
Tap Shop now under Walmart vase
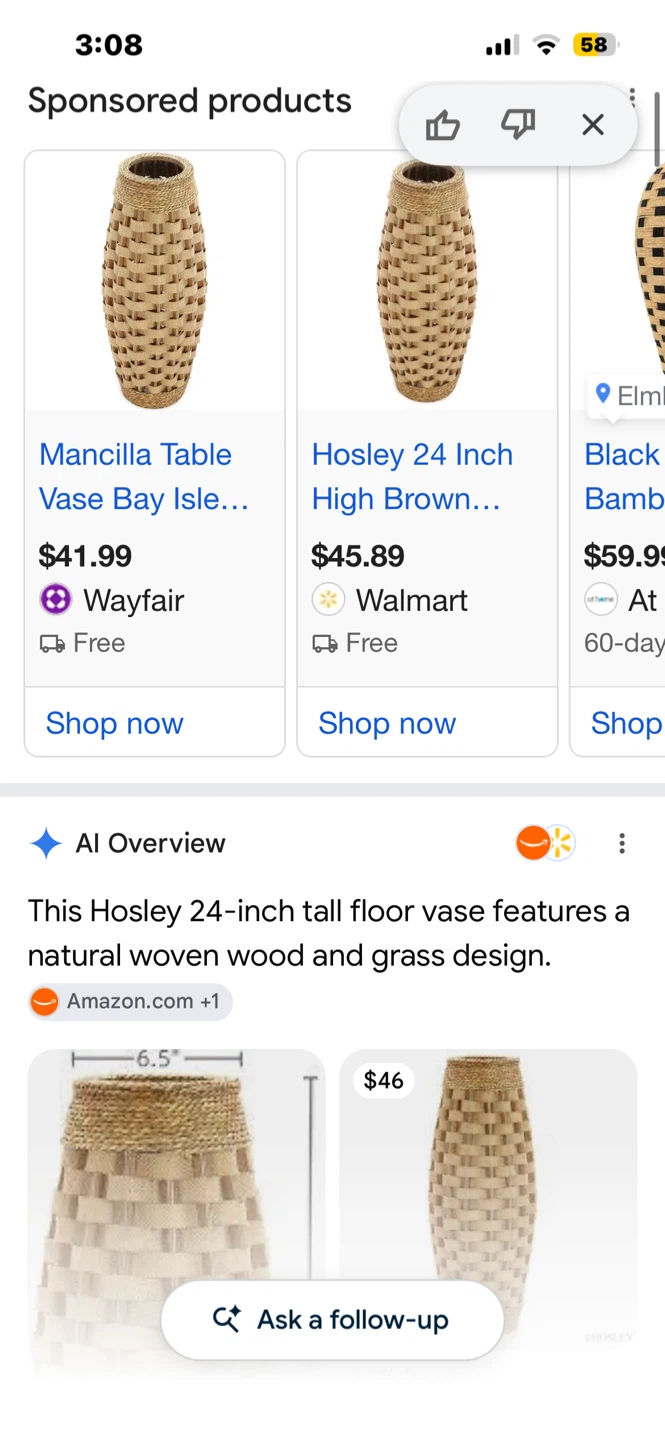click(x=387, y=723)
